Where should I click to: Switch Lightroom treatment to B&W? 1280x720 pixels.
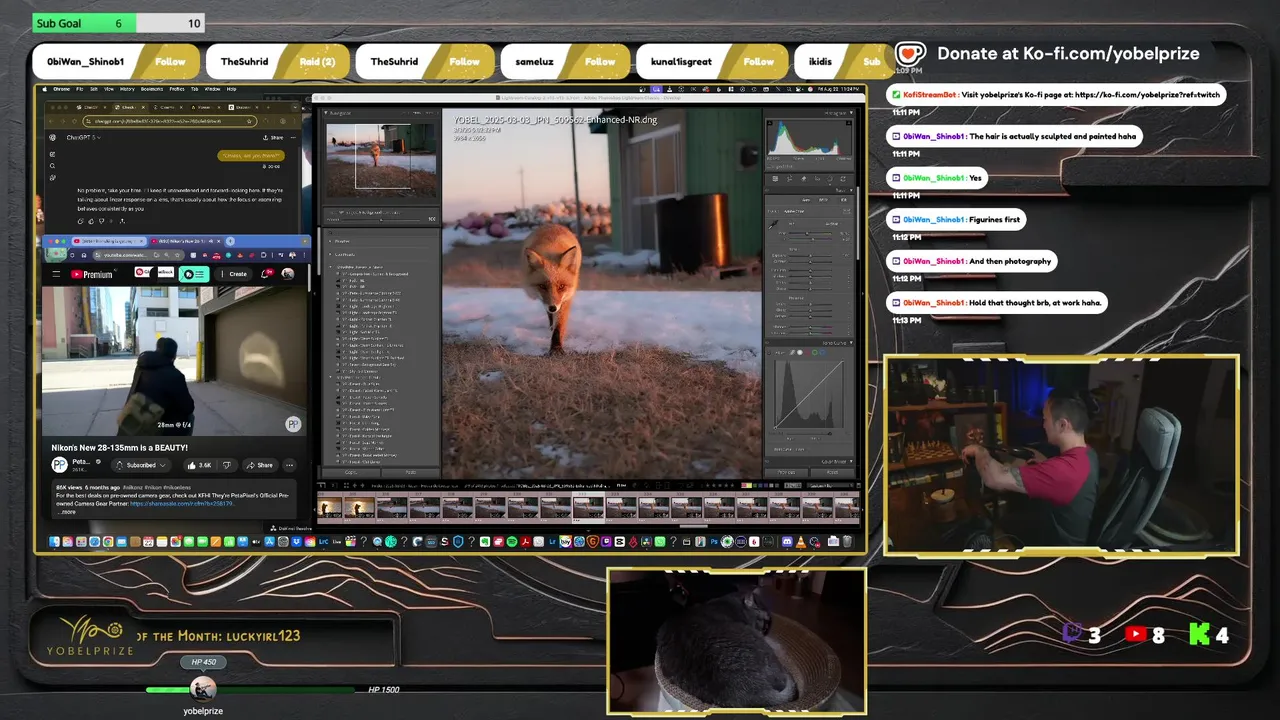point(823,200)
